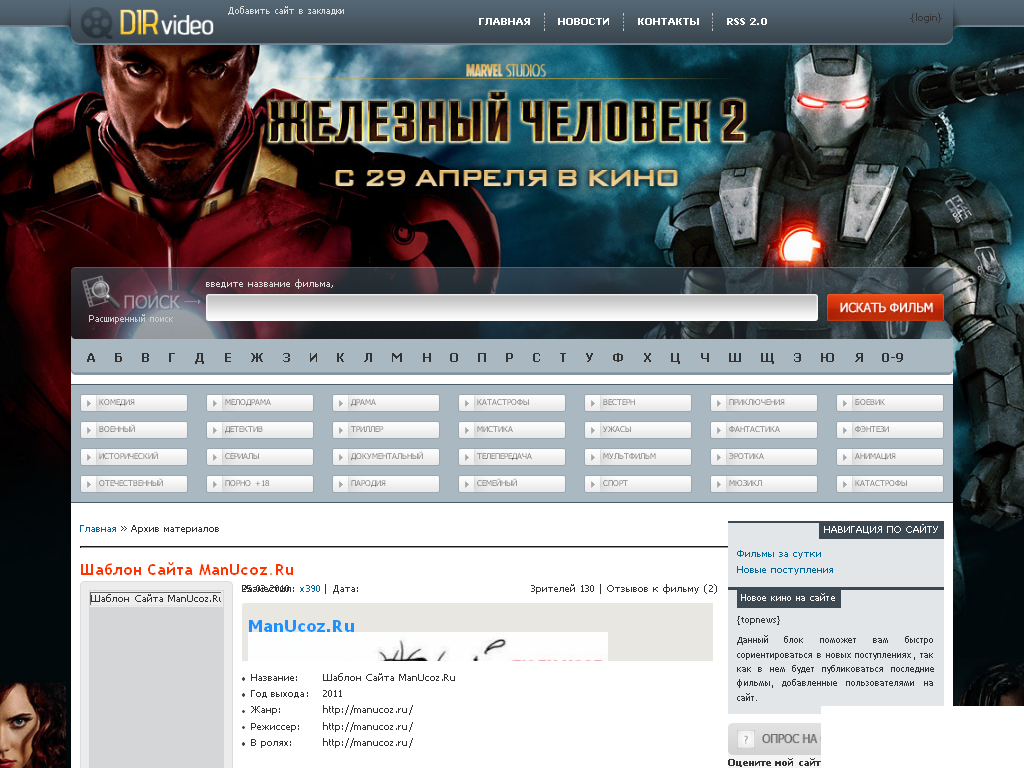Viewport: 1024px width, 768px height.
Task: Open 'Расширенный поиск' advanced search link
Action: point(131,319)
